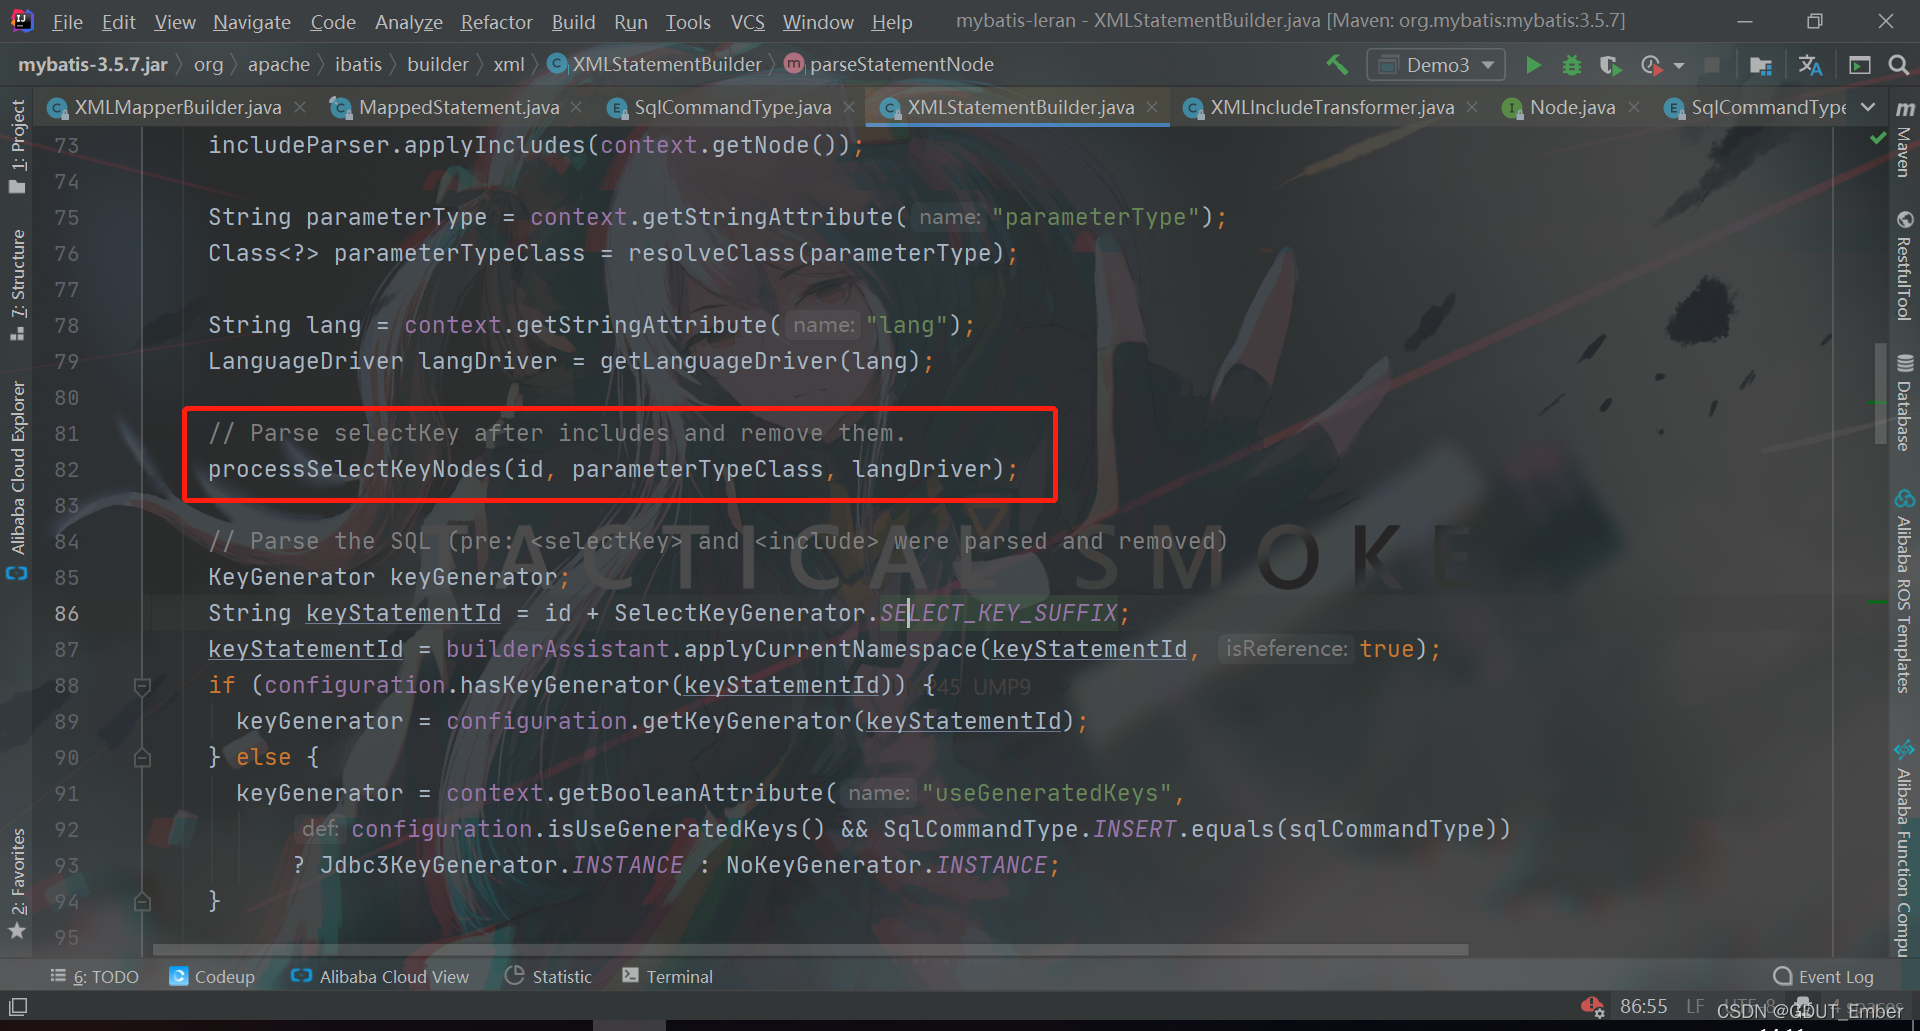Open Alibaba ROS Templates panel

1904,591
